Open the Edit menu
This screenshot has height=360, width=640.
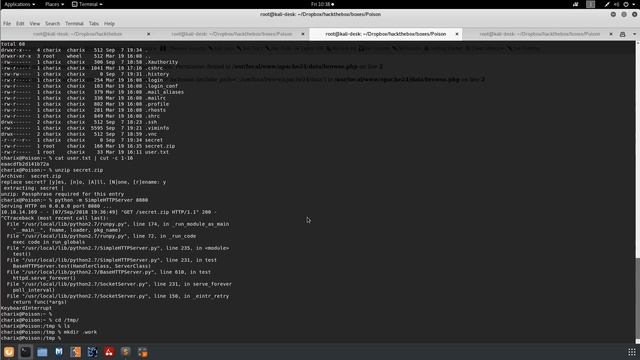click(x=20, y=24)
